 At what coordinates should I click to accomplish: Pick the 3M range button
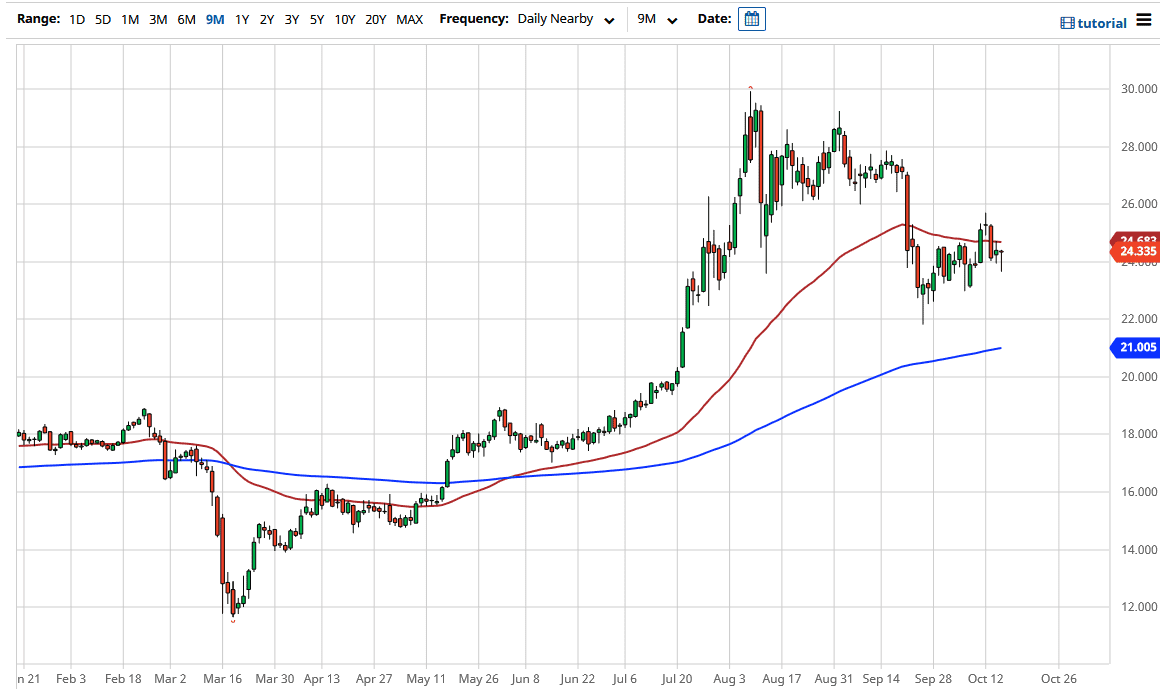coord(158,19)
